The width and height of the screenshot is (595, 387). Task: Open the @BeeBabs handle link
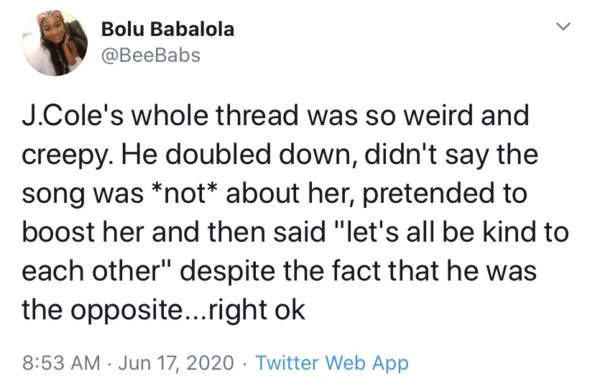pyautogui.click(x=151, y=55)
